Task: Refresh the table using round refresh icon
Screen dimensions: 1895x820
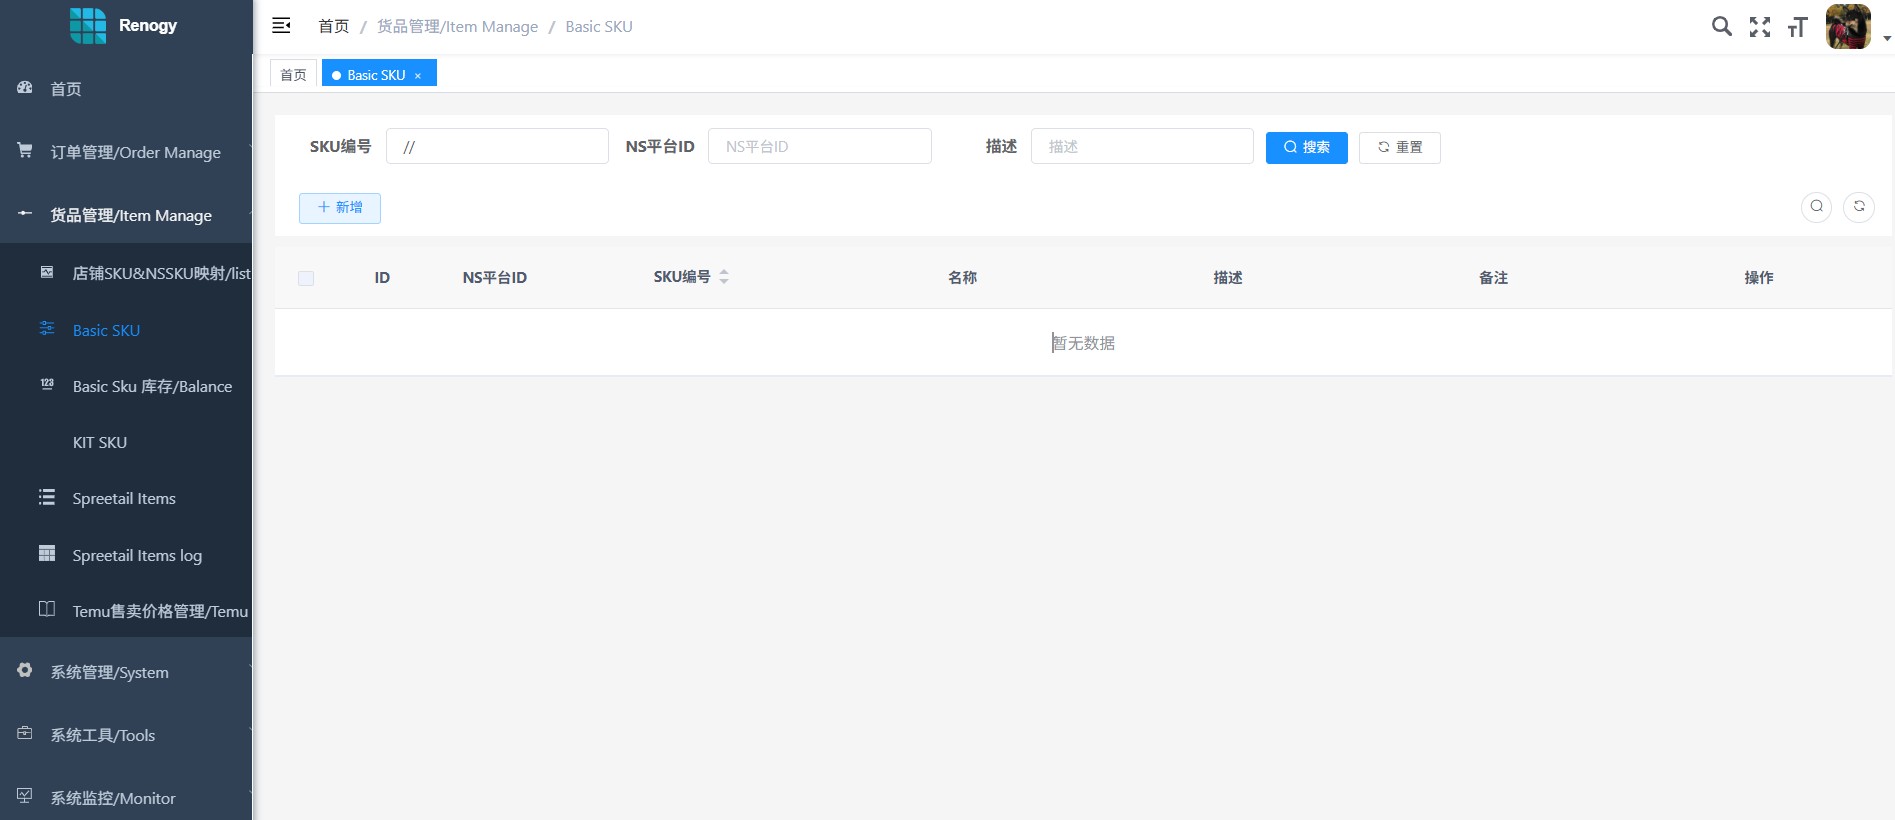Action: tap(1858, 206)
